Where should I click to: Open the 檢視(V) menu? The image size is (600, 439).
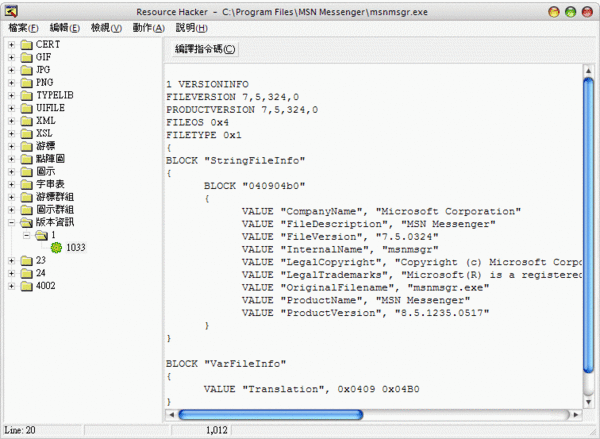[106, 28]
